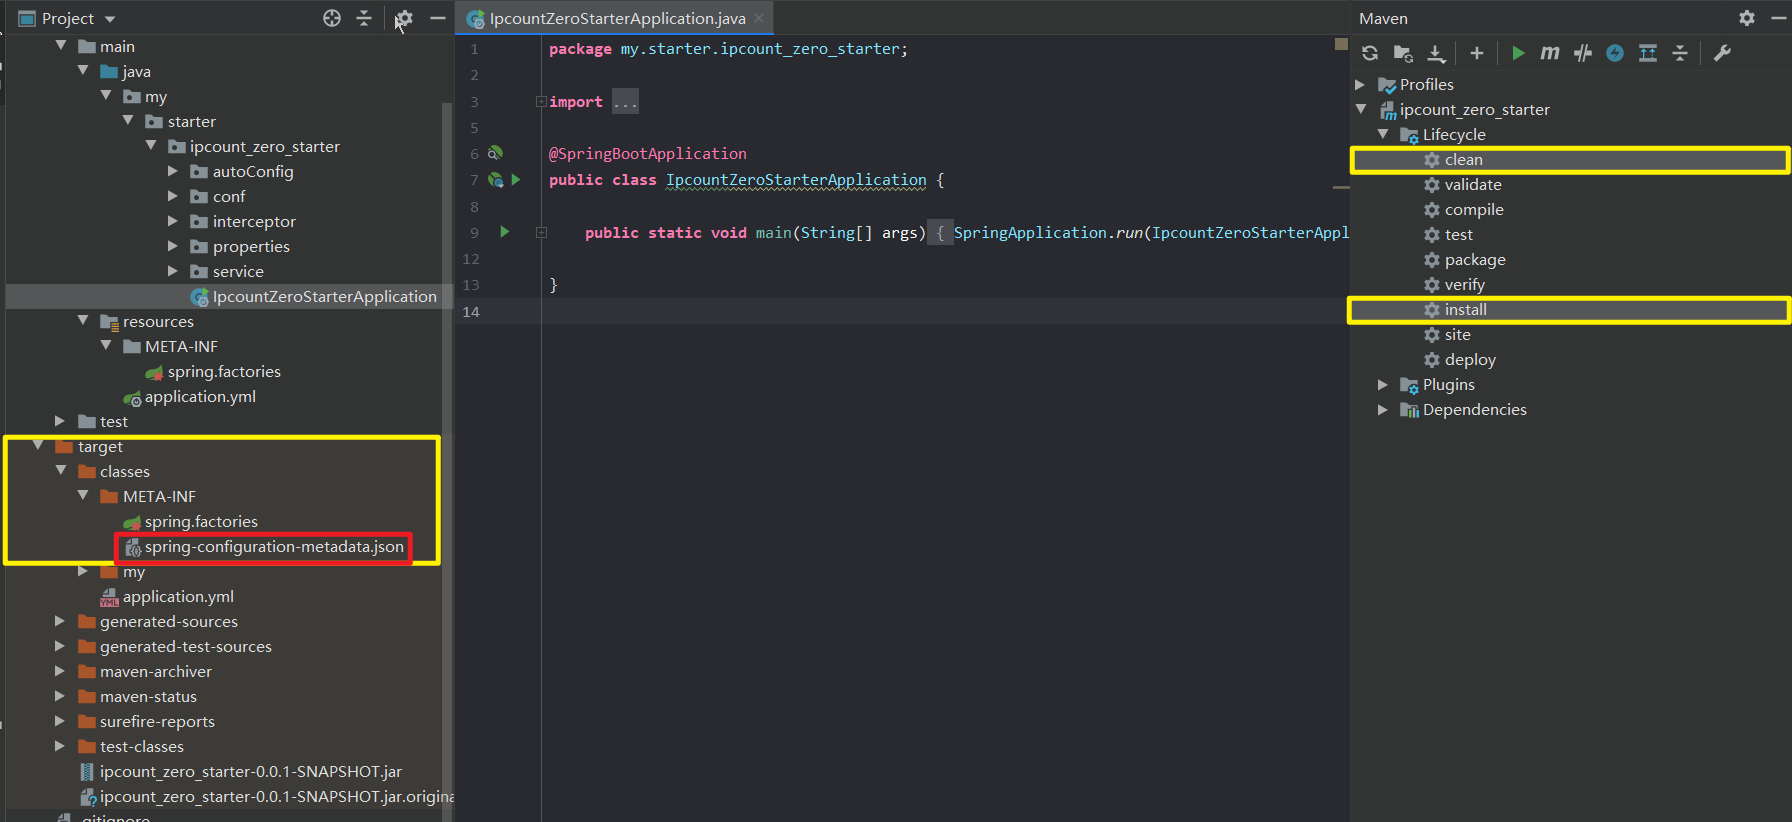Locate opened file in Project tree

point(332,18)
